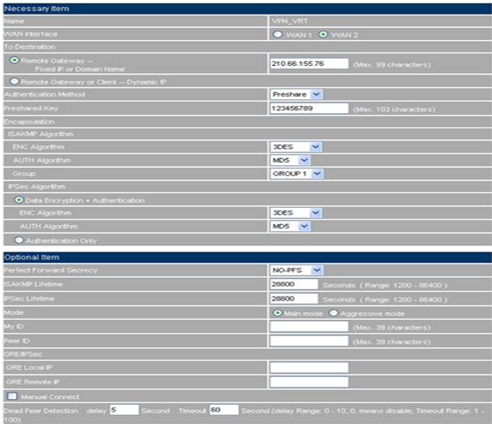
Task: Open the Authentication Method dropdown
Action: click(x=296, y=94)
